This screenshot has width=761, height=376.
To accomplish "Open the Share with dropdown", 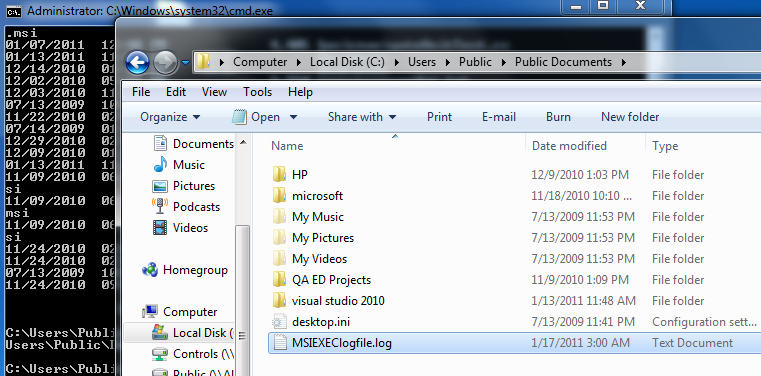I will pos(362,117).
